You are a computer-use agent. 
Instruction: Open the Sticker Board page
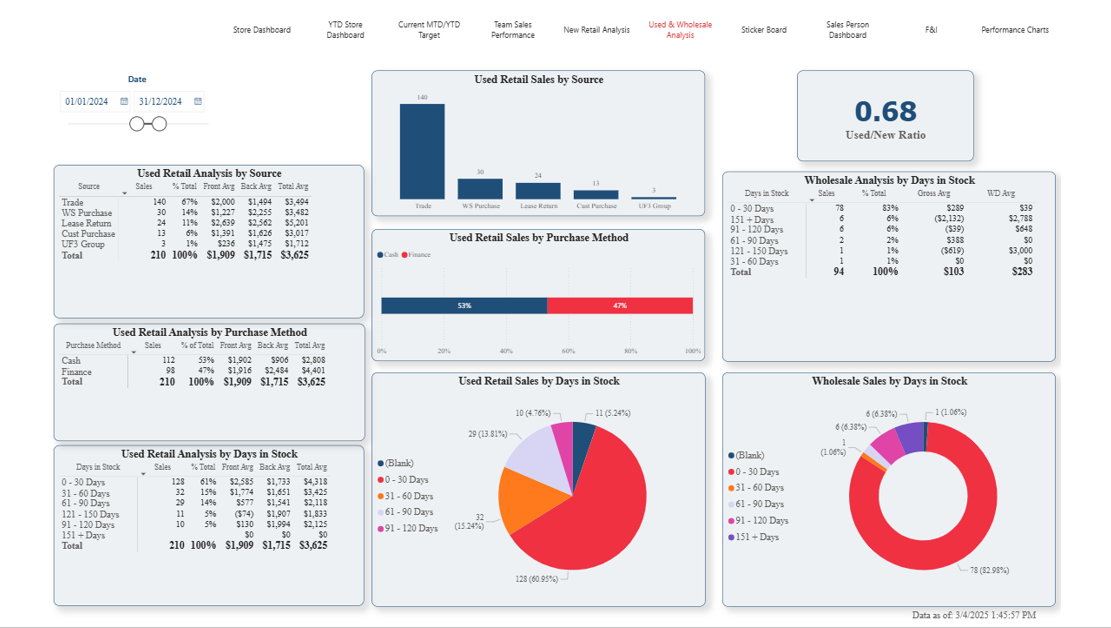764,29
